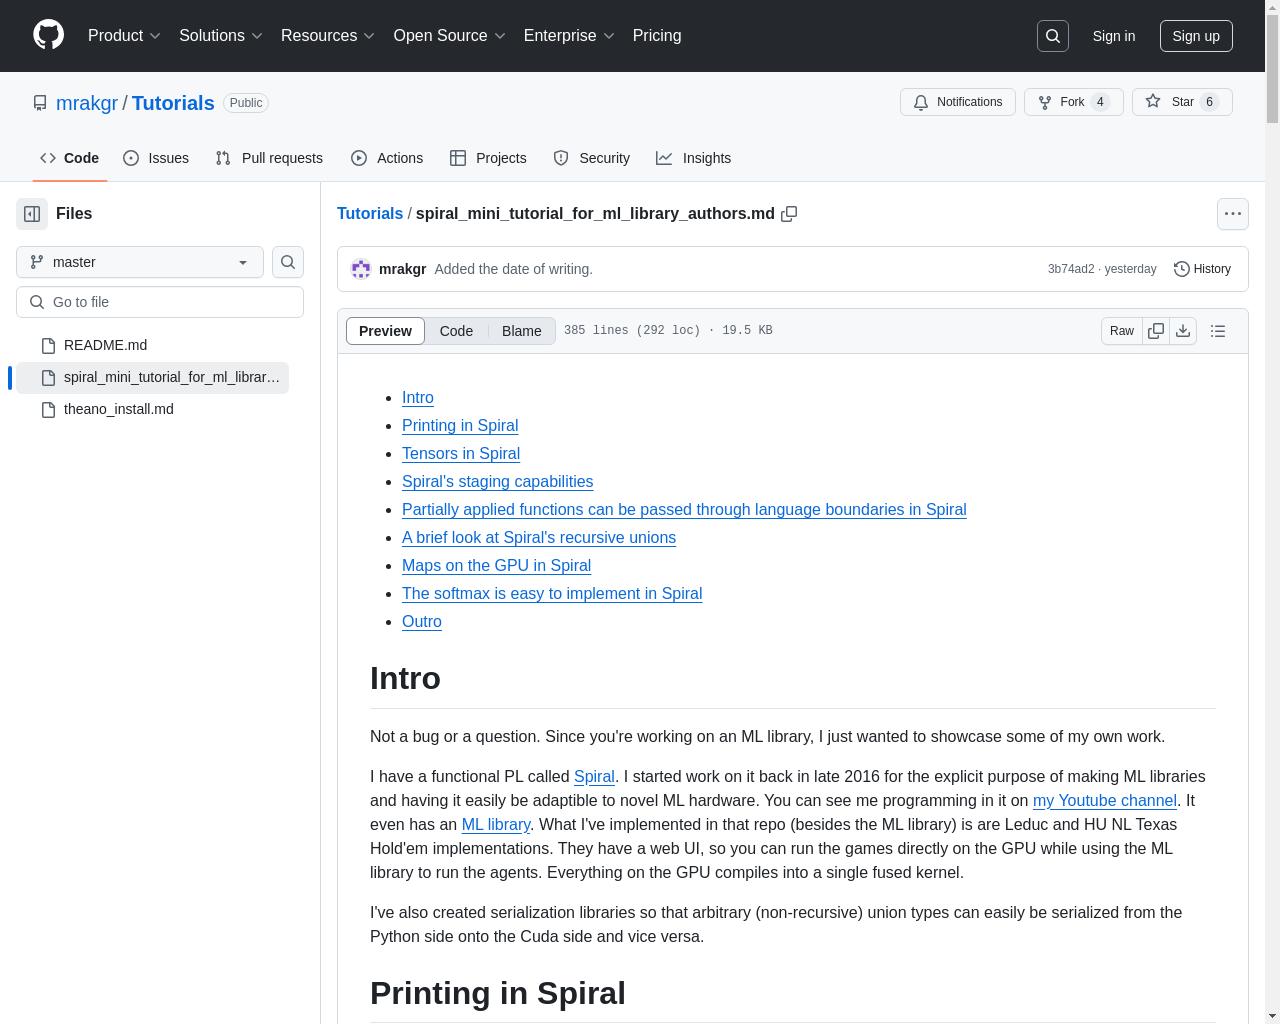Focus the Go to file field

pos(160,302)
